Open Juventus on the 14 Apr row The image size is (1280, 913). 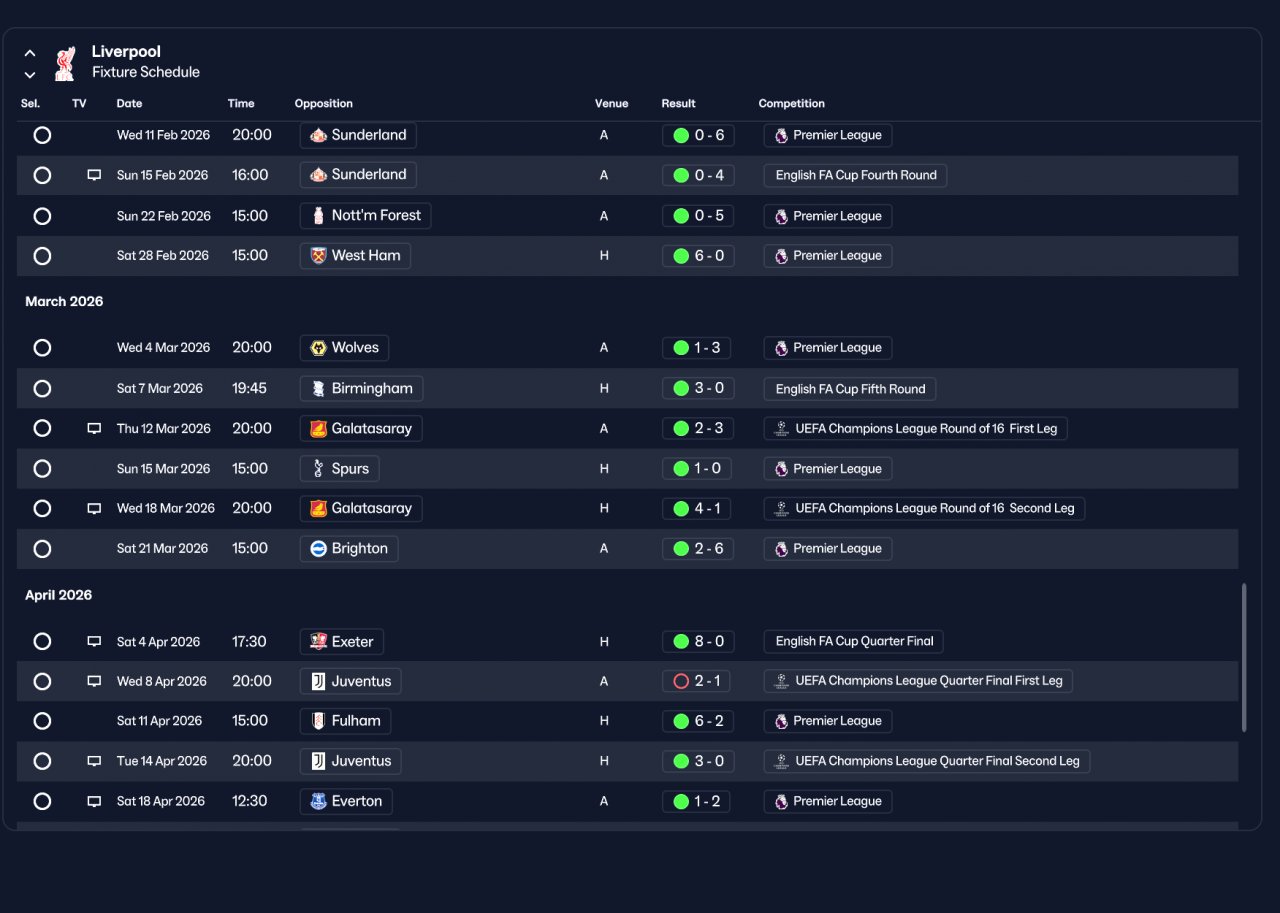tap(351, 761)
